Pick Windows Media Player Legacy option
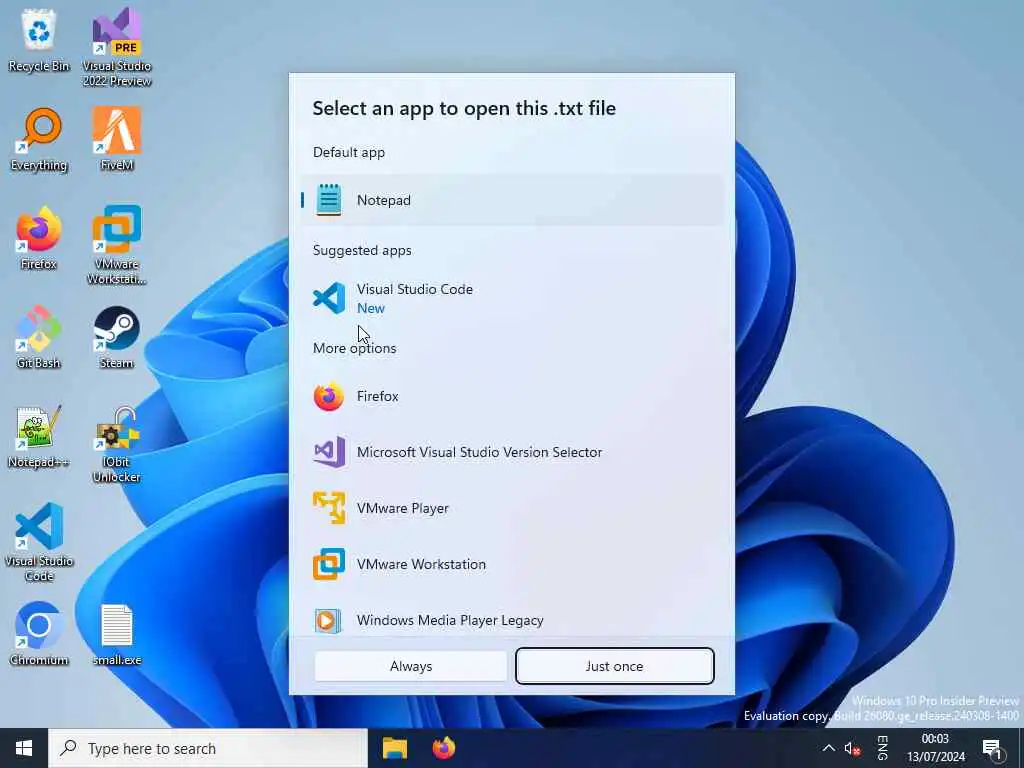This screenshot has height=768, width=1024. tap(512, 620)
